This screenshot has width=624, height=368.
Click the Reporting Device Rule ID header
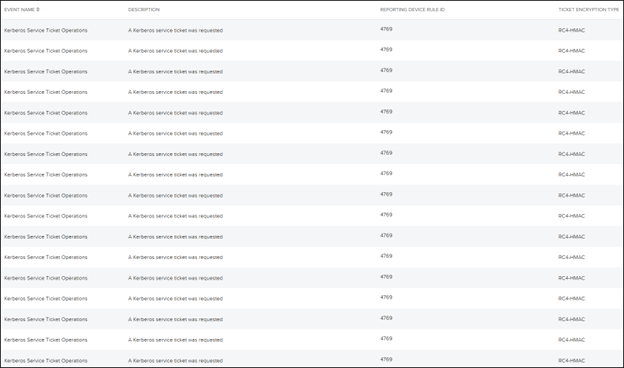[x=412, y=10]
